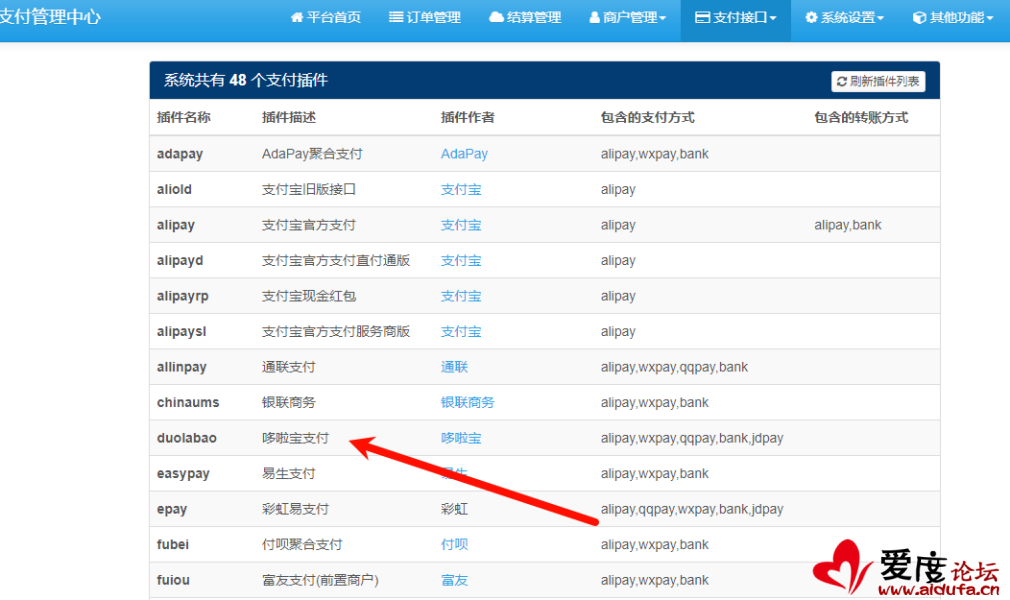Screen dimensions: 1010x600
Task: Open the 支付宝 author link in the alipay row
Action: pos(461,225)
